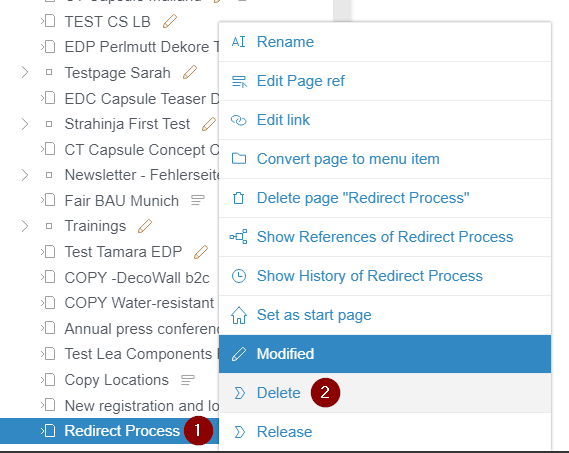569x453 pixels.
Task: Expand the Testpage Sarah tree node
Action: (x=25, y=72)
